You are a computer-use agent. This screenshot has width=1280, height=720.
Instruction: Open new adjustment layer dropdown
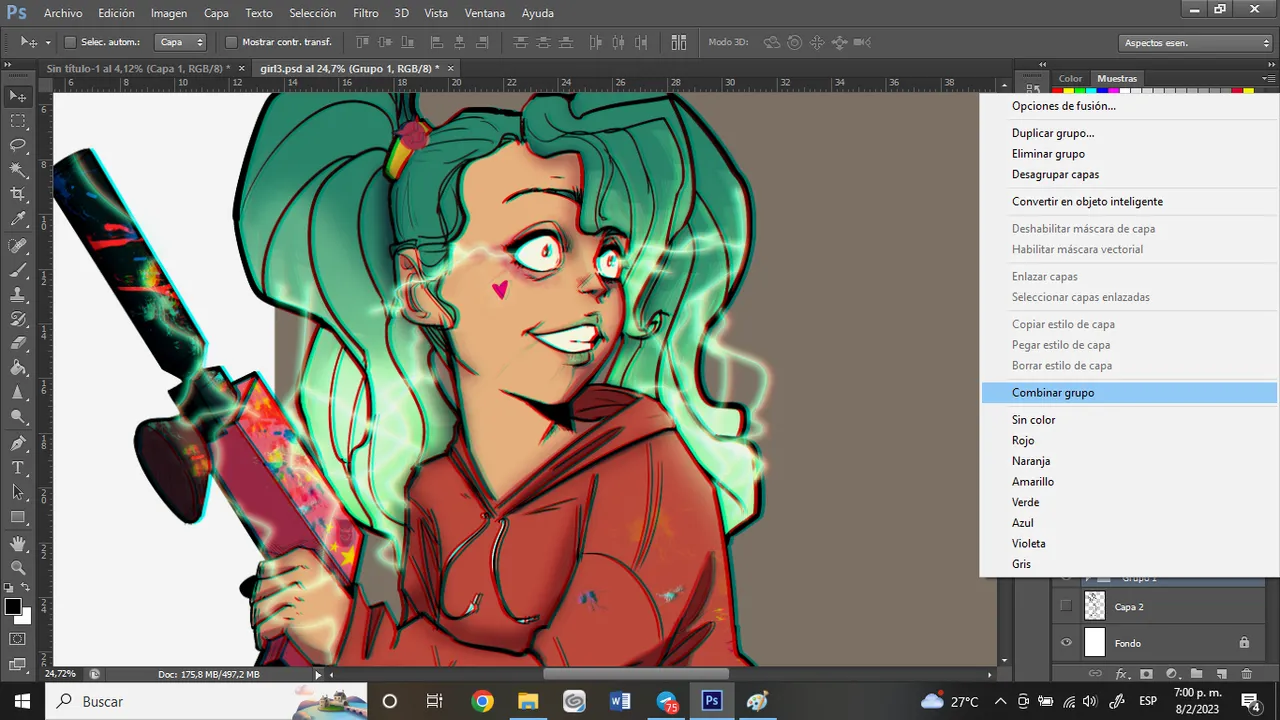coord(1171,674)
